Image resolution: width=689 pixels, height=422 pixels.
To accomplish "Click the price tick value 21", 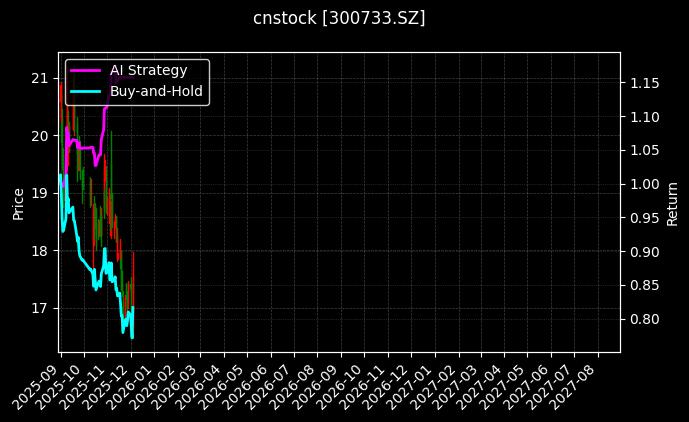I will [39, 78].
